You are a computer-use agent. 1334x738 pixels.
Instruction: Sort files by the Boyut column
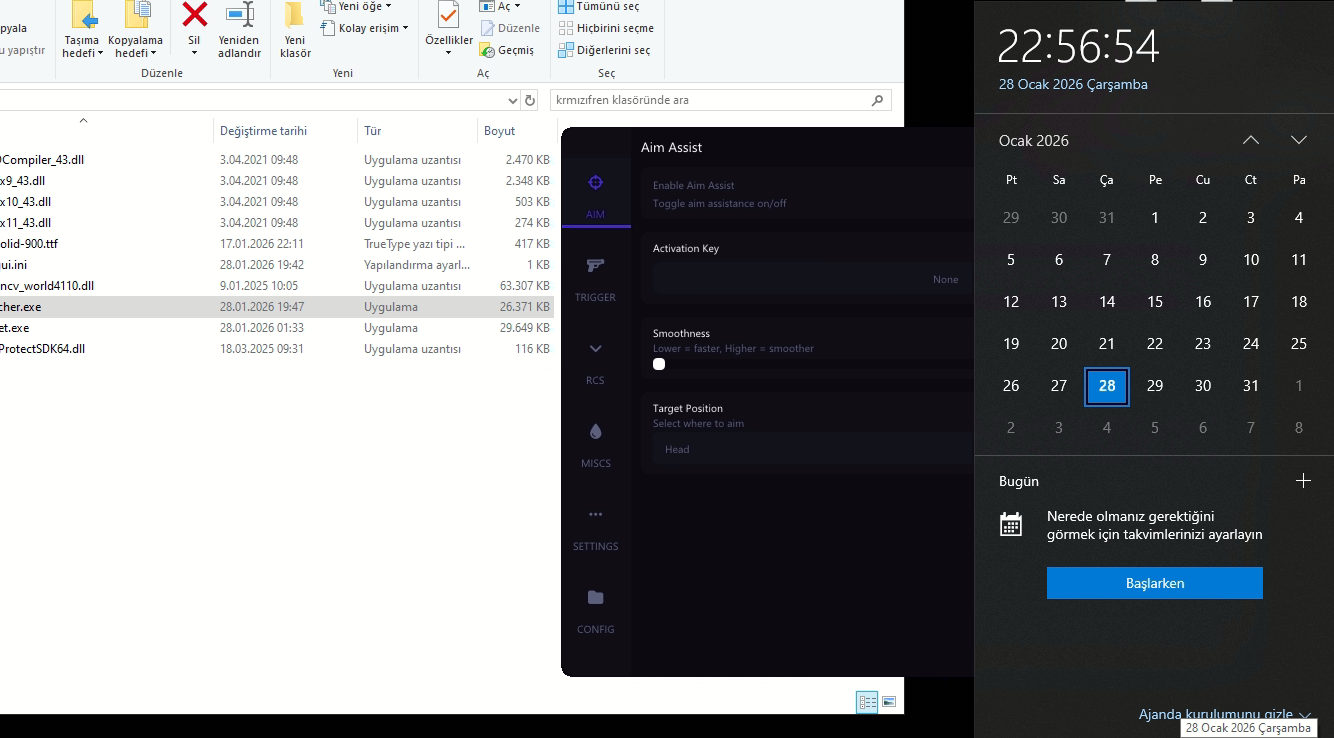[x=517, y=131]
